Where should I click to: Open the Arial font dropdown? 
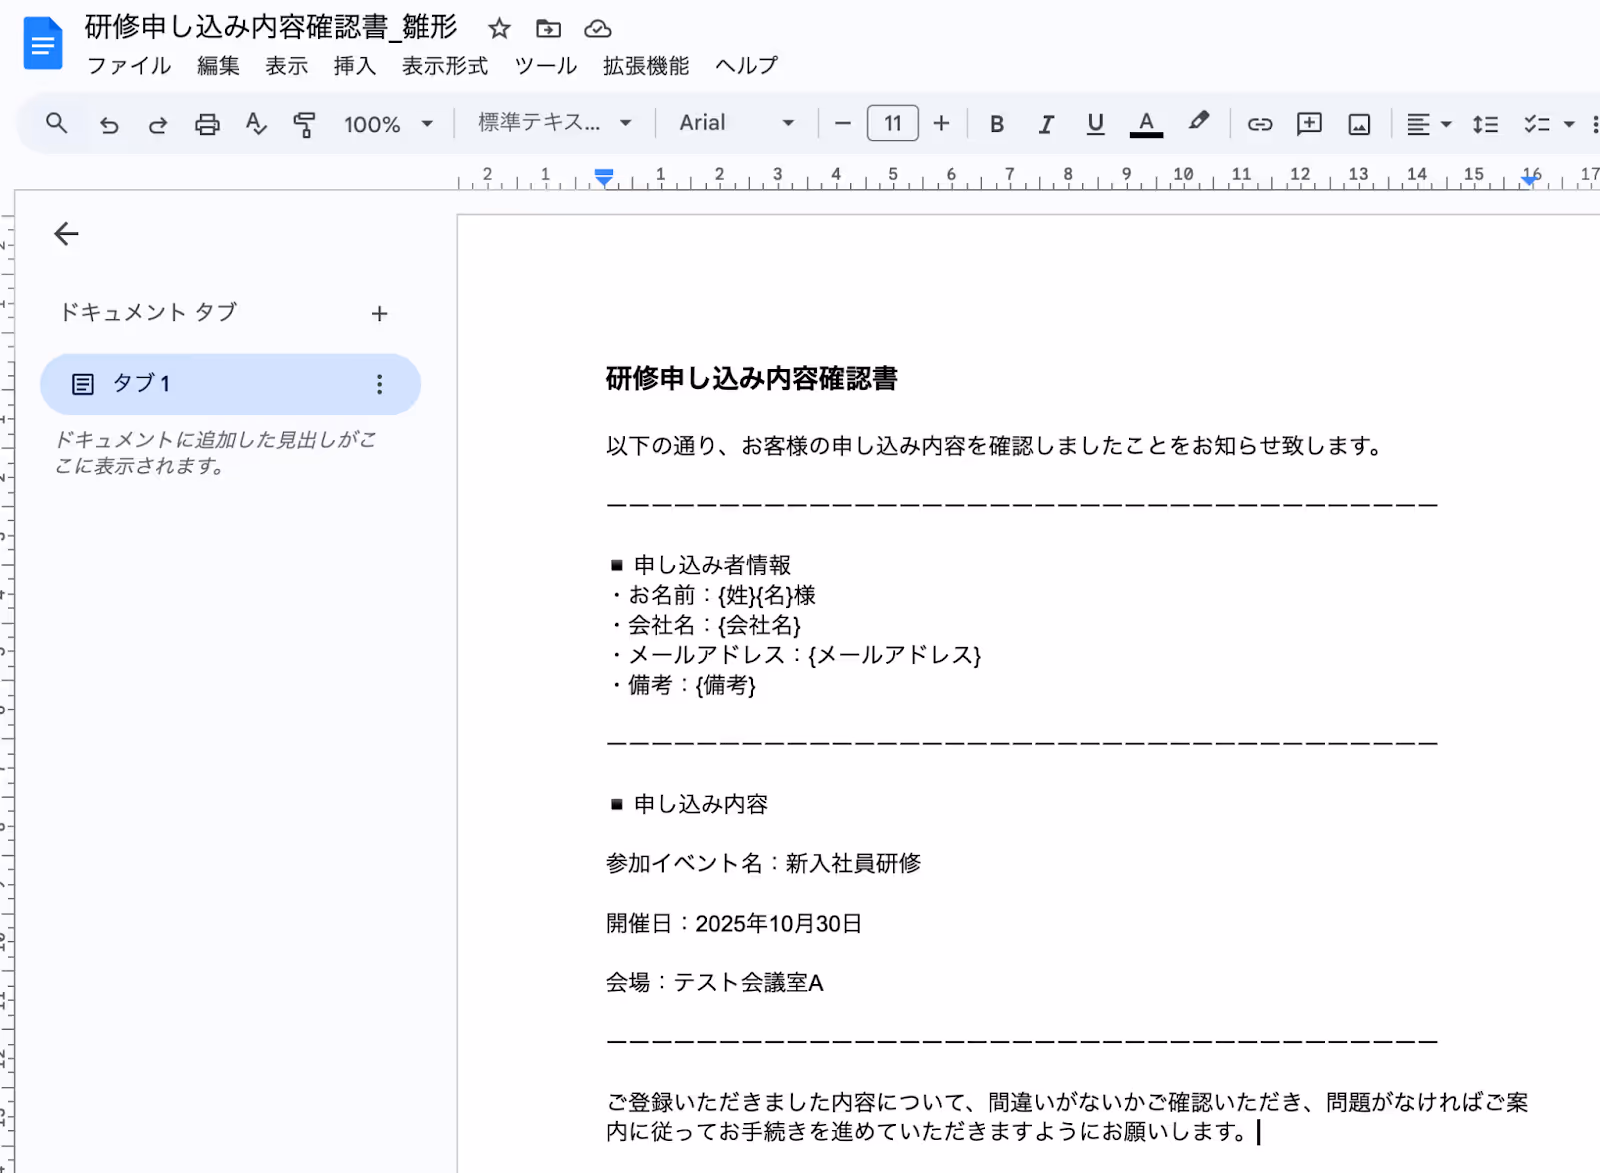pos(737,123)
